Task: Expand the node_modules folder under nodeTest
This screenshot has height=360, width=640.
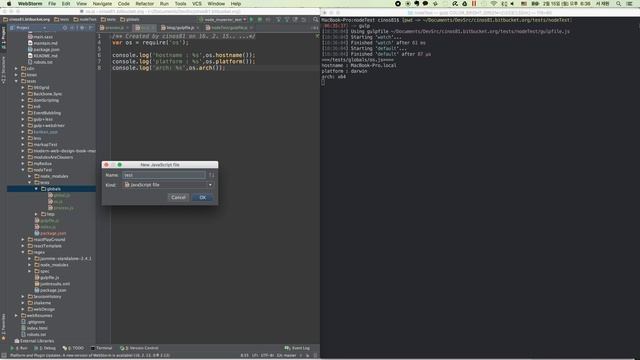Action: [x=30, y=176]
